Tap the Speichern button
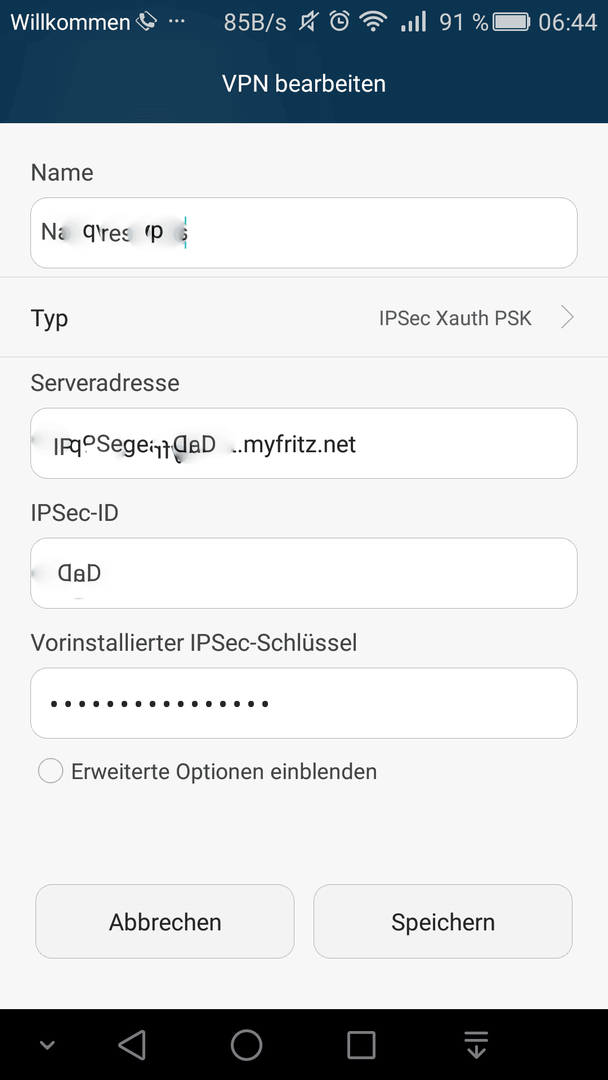Image resolution: width=608 pixels, height=1080 pixels. coord(443,922)
